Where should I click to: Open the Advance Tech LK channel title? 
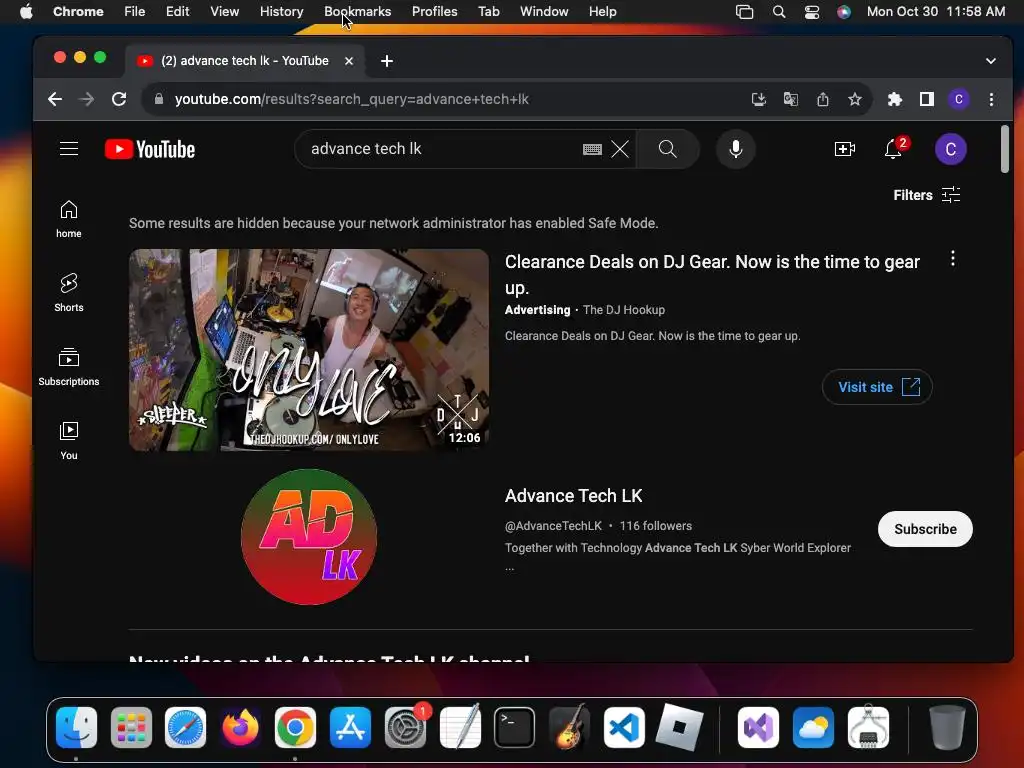coord(573,496)
